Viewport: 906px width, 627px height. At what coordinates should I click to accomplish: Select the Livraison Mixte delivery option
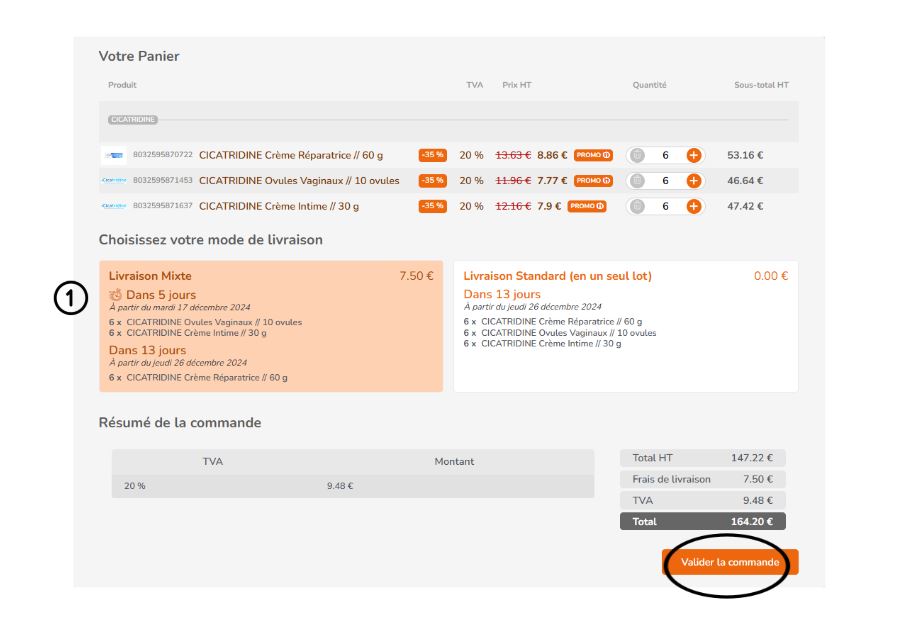coord(270,326)
